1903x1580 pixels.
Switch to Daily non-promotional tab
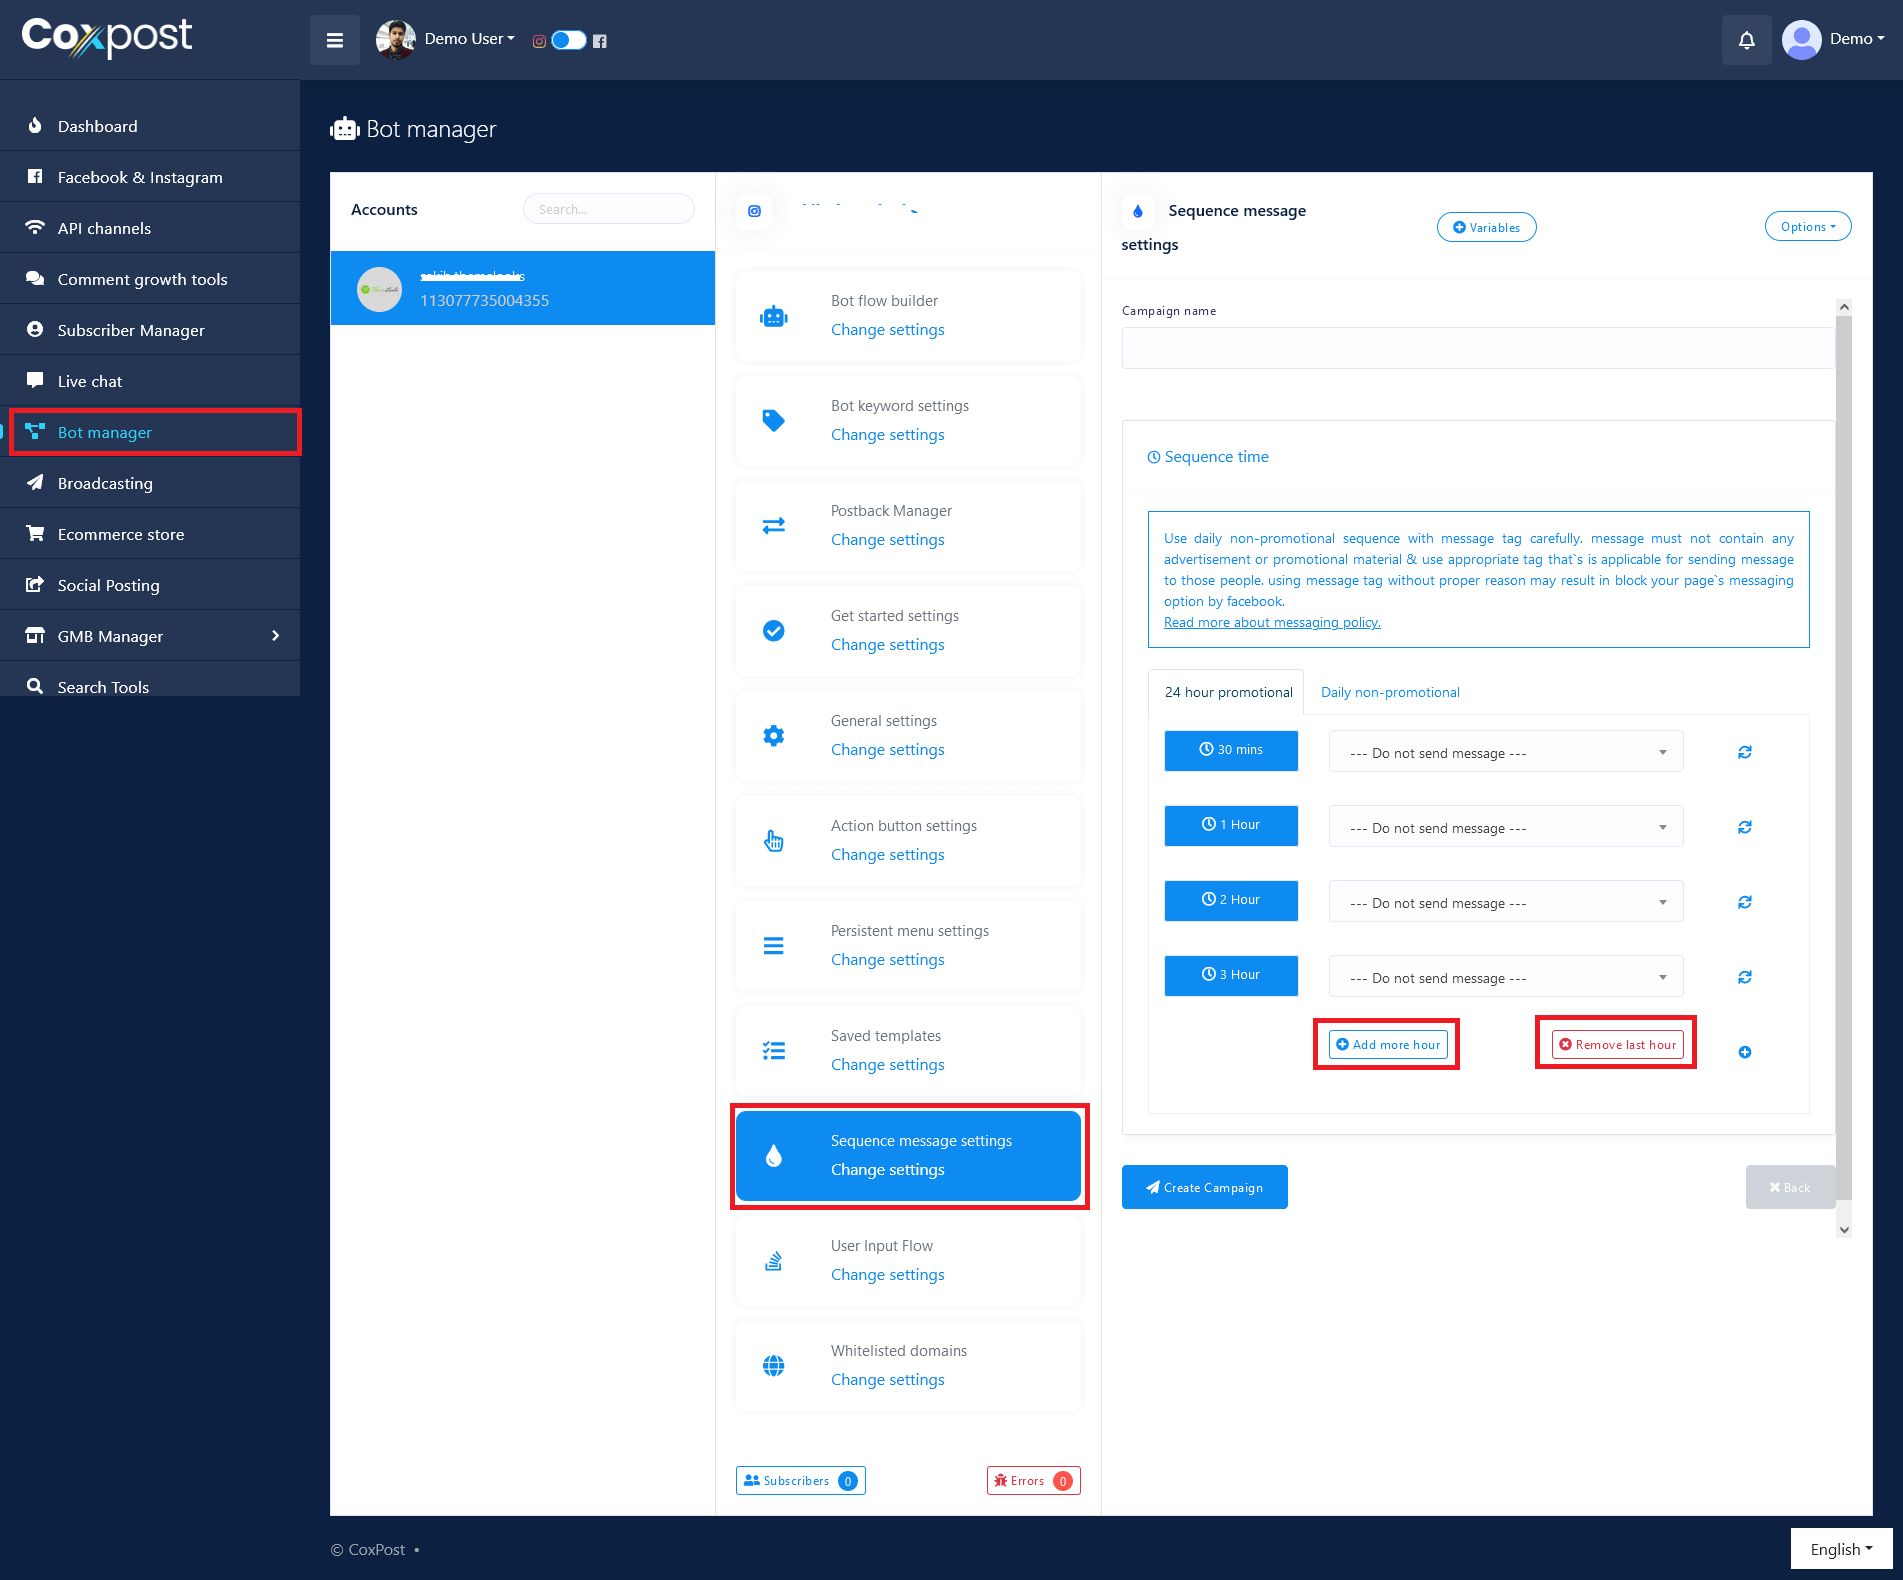pos(1389,692)
